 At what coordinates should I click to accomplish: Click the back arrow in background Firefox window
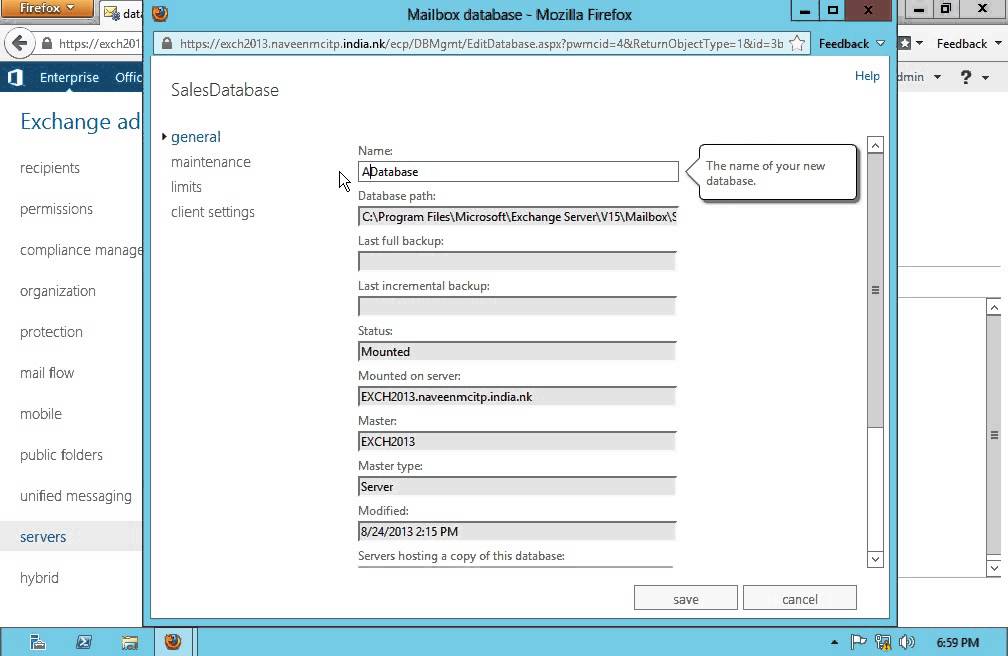click(x=19, y=44)
